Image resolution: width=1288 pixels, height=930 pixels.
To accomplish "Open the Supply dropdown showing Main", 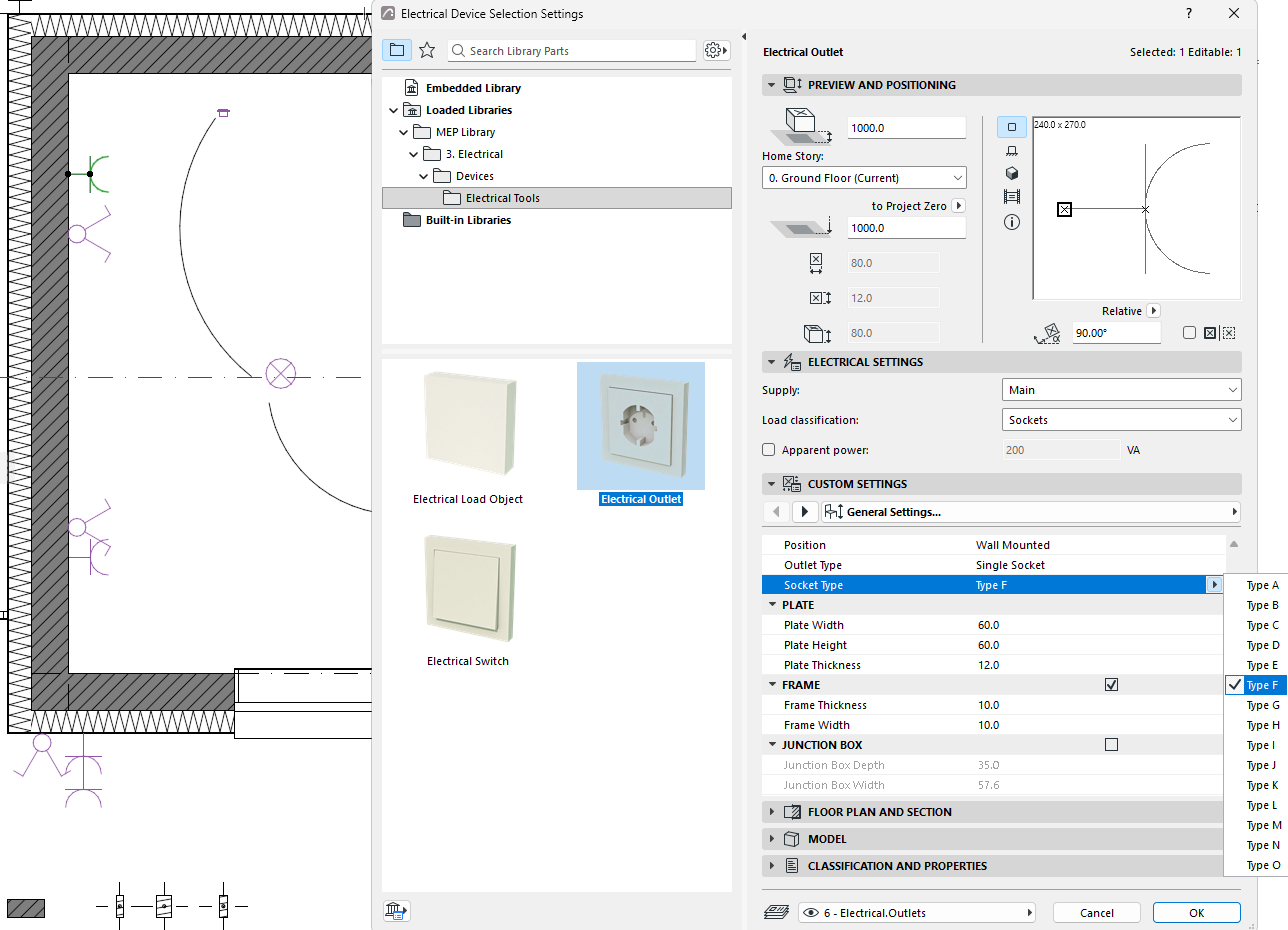I will [x=1121, y=390].
